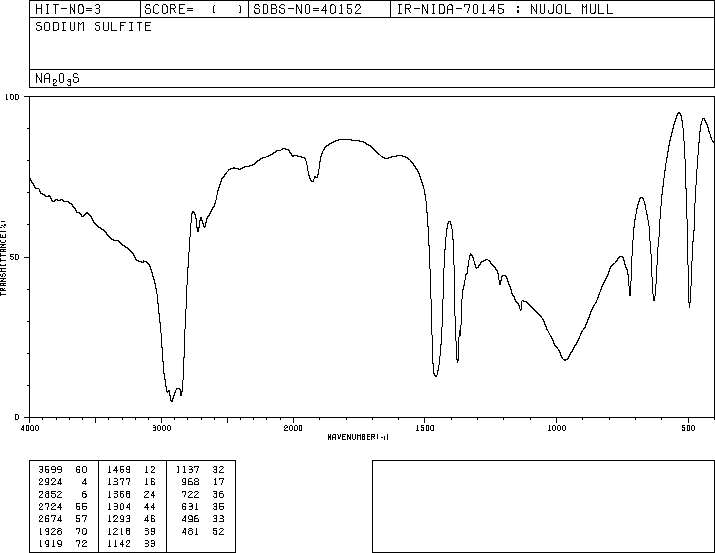
Task: Click the 1500 wavenumber axis label
Action: click(425, 428)
